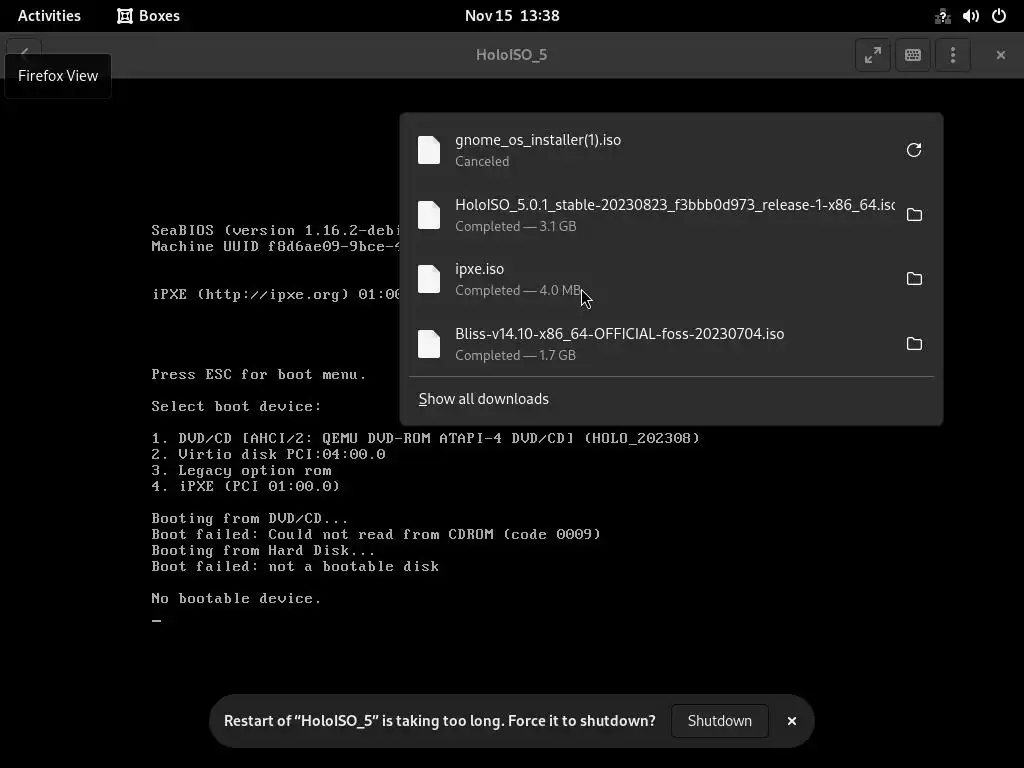Screen dimensions: 1024x768
Task: Force shutdown with the Shutdown button
Action: 720,721
